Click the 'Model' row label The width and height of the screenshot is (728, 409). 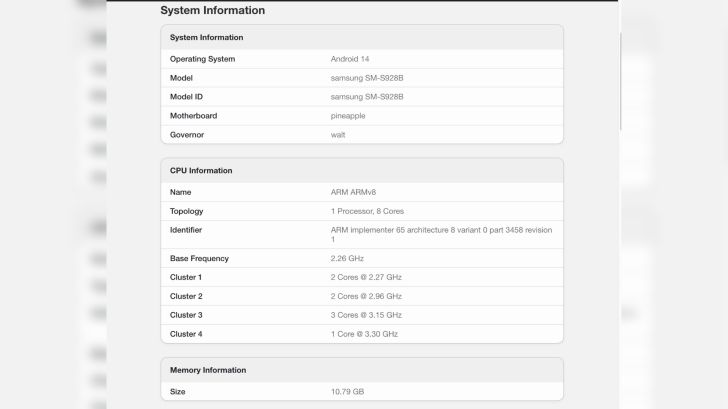click(181, 78)
